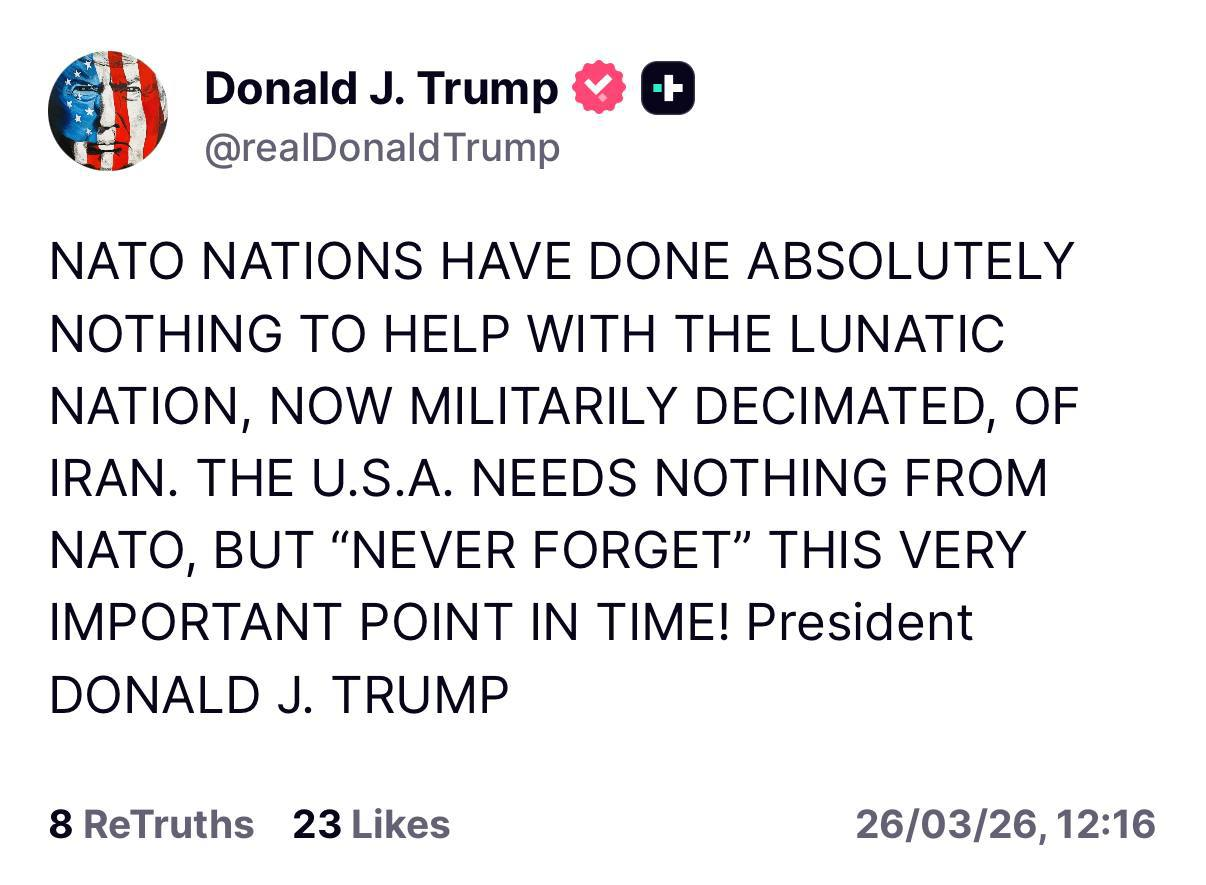Click the flag-painted profile picture
The width and height of the screenshot is (1206, 885).
[109, 108]
